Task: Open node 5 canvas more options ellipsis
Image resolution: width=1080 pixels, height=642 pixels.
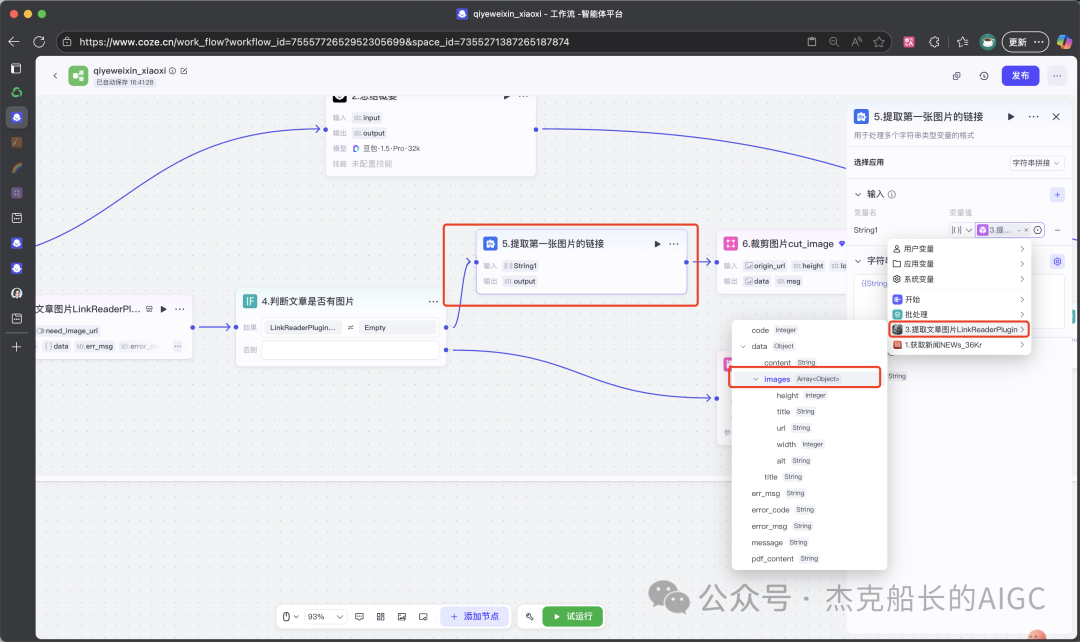Action: click(x=674, y=244)
